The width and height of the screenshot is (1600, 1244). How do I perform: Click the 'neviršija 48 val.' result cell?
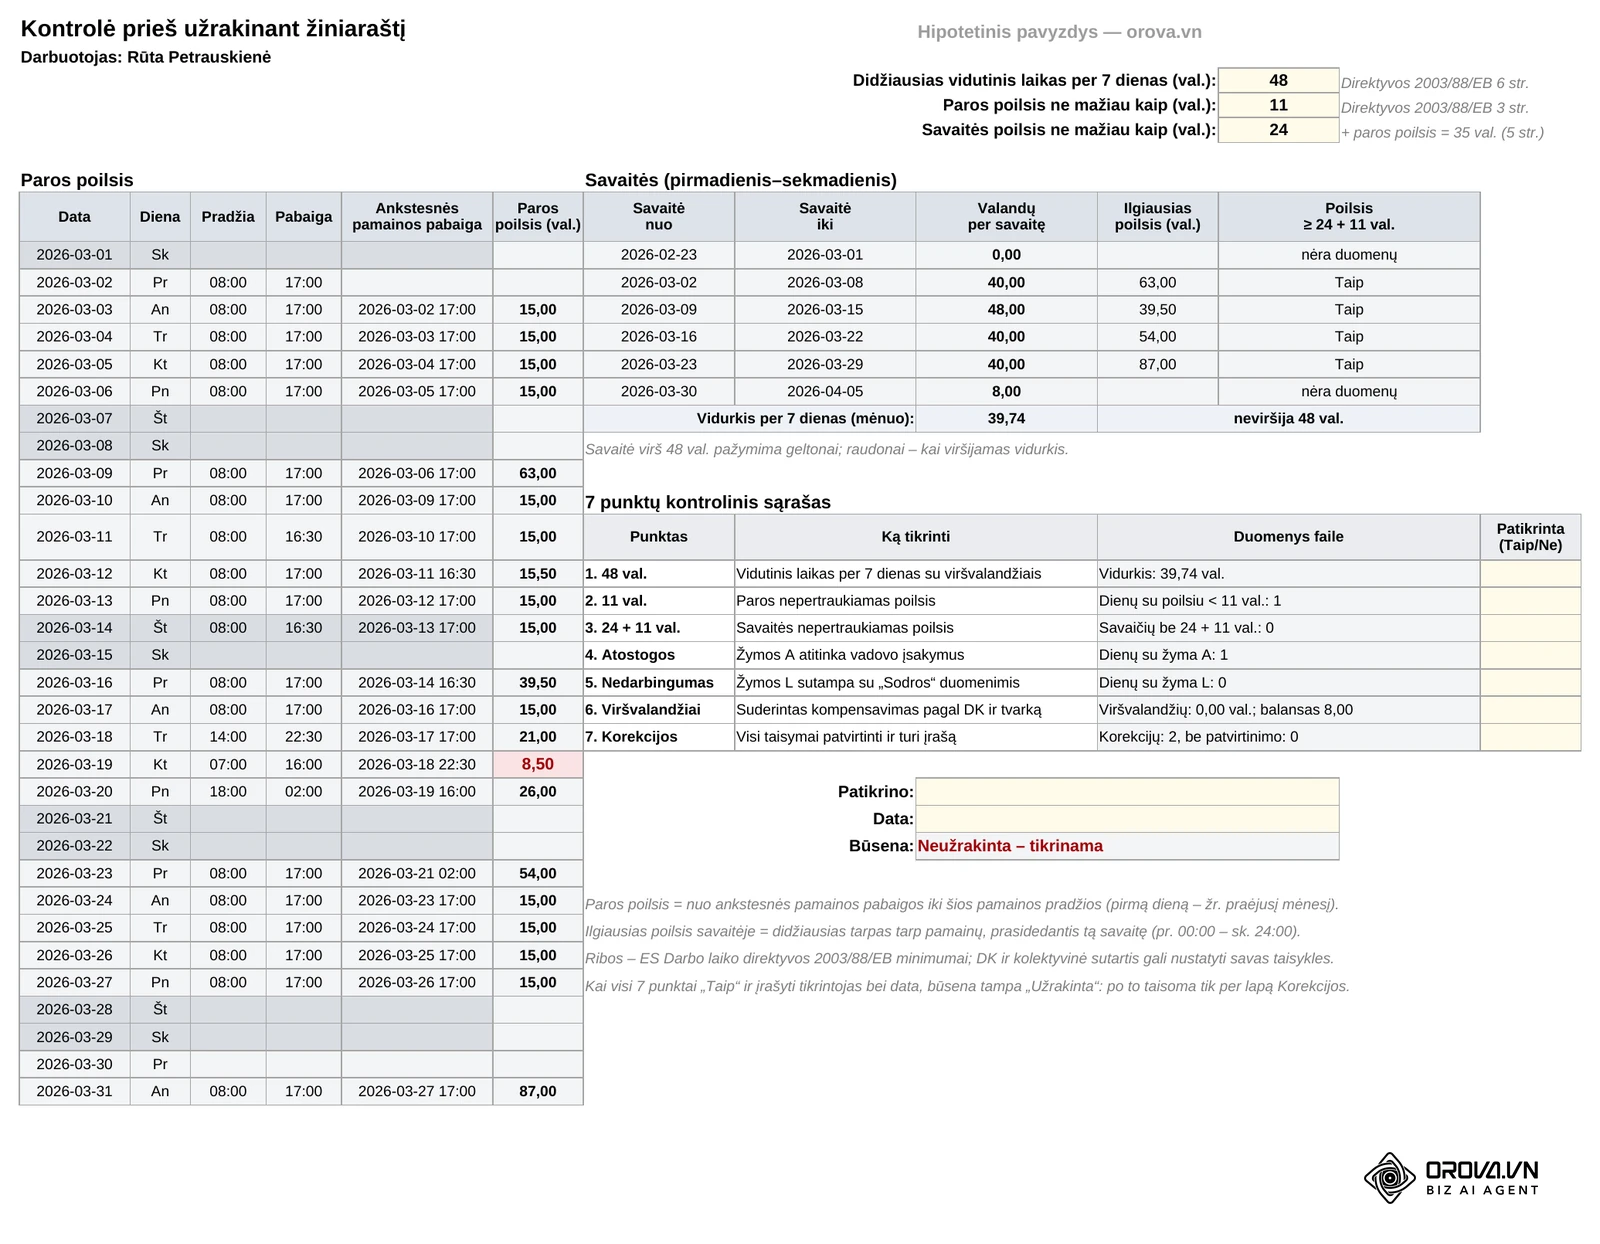[x=1288, y=419]
